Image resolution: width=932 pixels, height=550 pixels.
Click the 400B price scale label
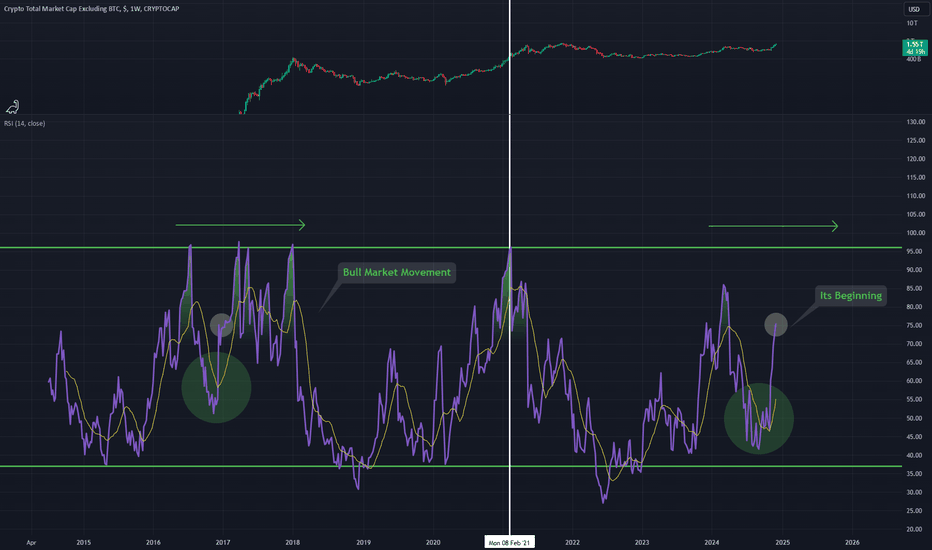click(914, 59)
